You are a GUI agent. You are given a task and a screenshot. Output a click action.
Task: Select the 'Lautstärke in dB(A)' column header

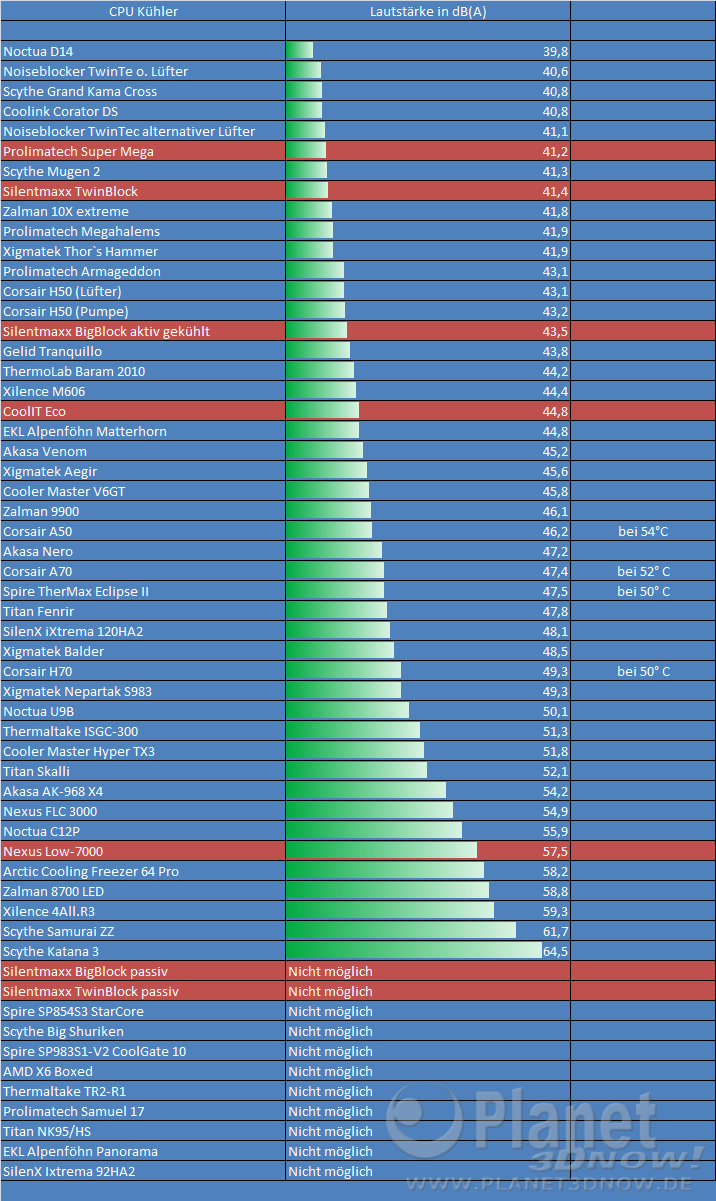[x=427, y=11]
